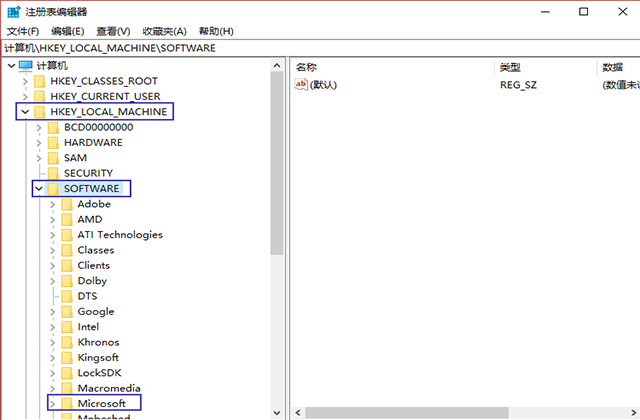Viewport: 640px width, 420px height.
Task: Click tree scrollbar down arrow
Action: pos(277,413)
